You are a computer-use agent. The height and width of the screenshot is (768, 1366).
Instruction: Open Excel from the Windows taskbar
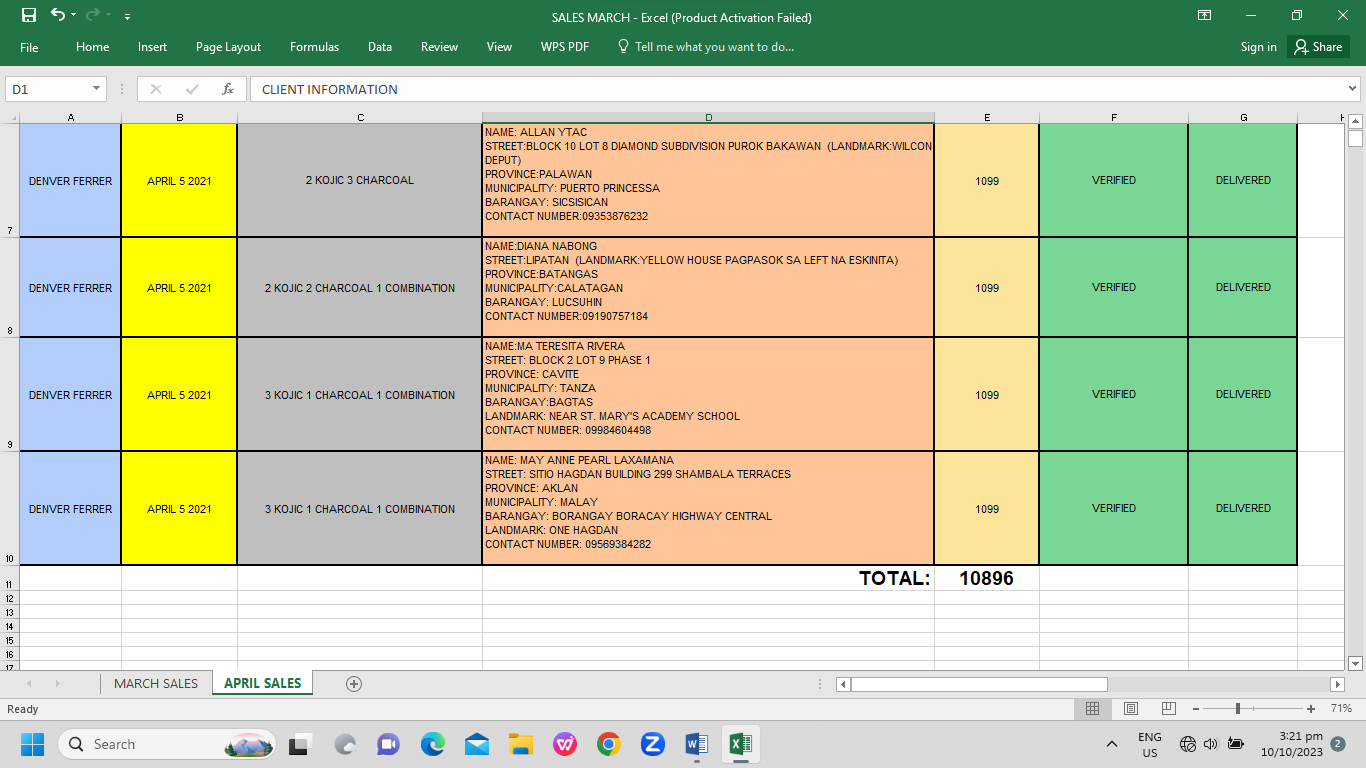click(740, 744)
